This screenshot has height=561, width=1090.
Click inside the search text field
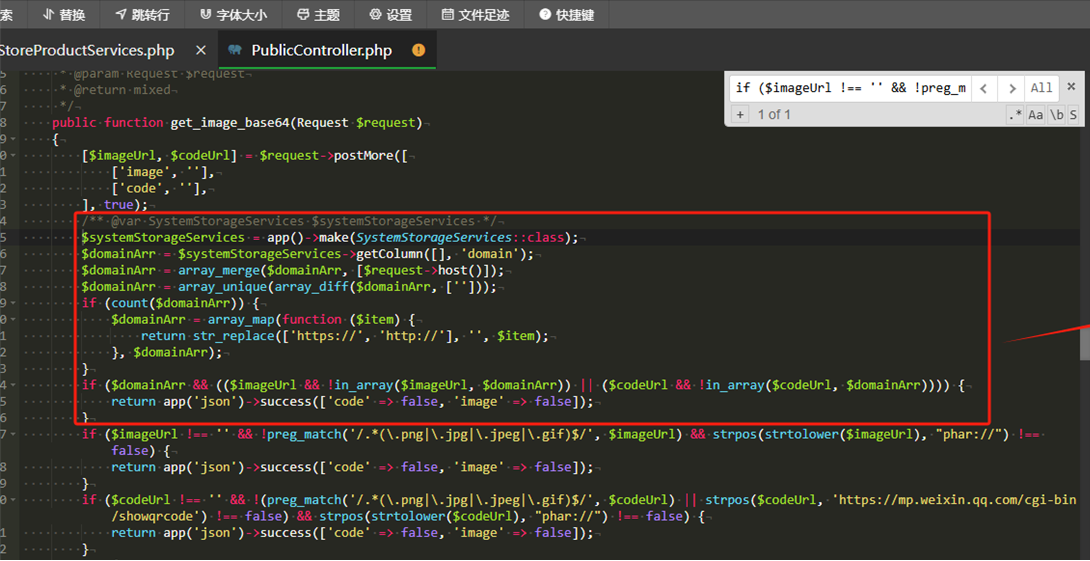tap(850, 88)
